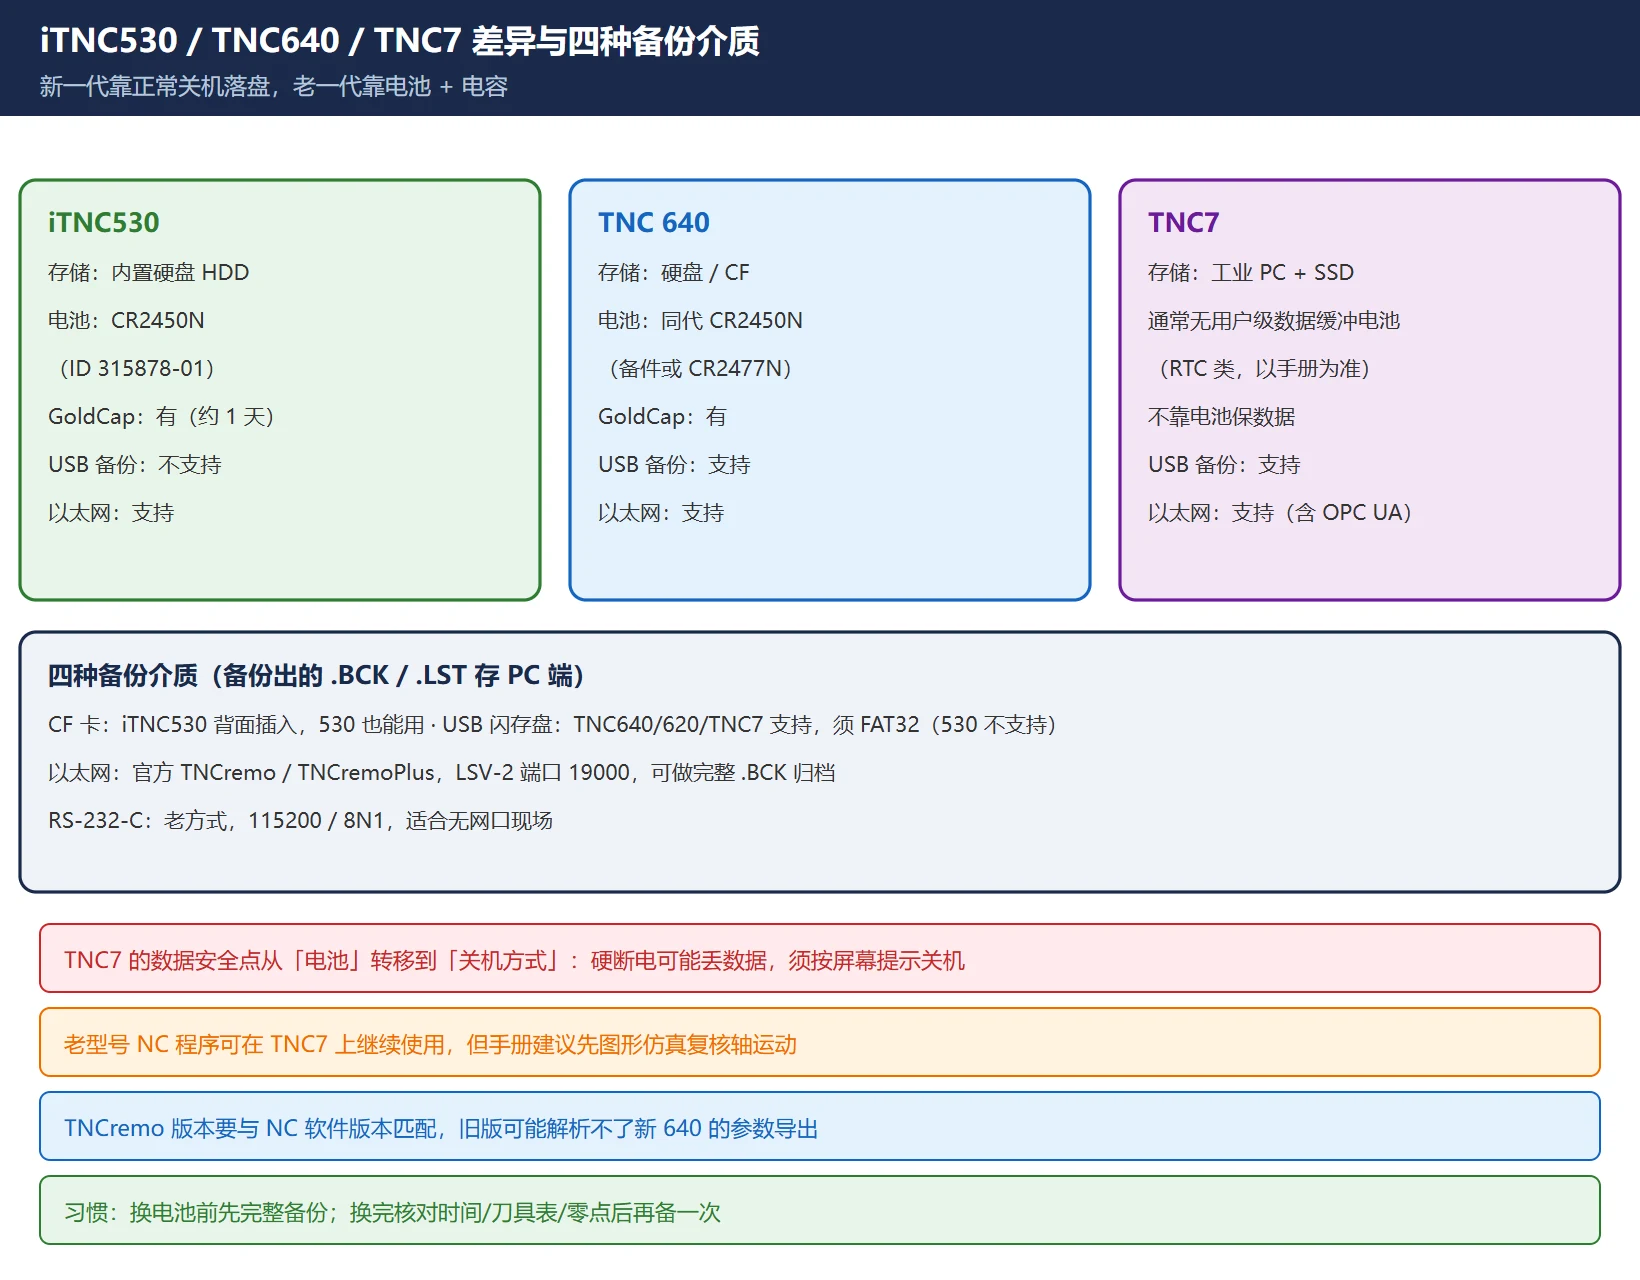Image resolution: width=1640 pixels, height=1280 pixels.
Task: Select the line "电池：CR2450N" in iTNC530 card
Action: coord(126,320)
